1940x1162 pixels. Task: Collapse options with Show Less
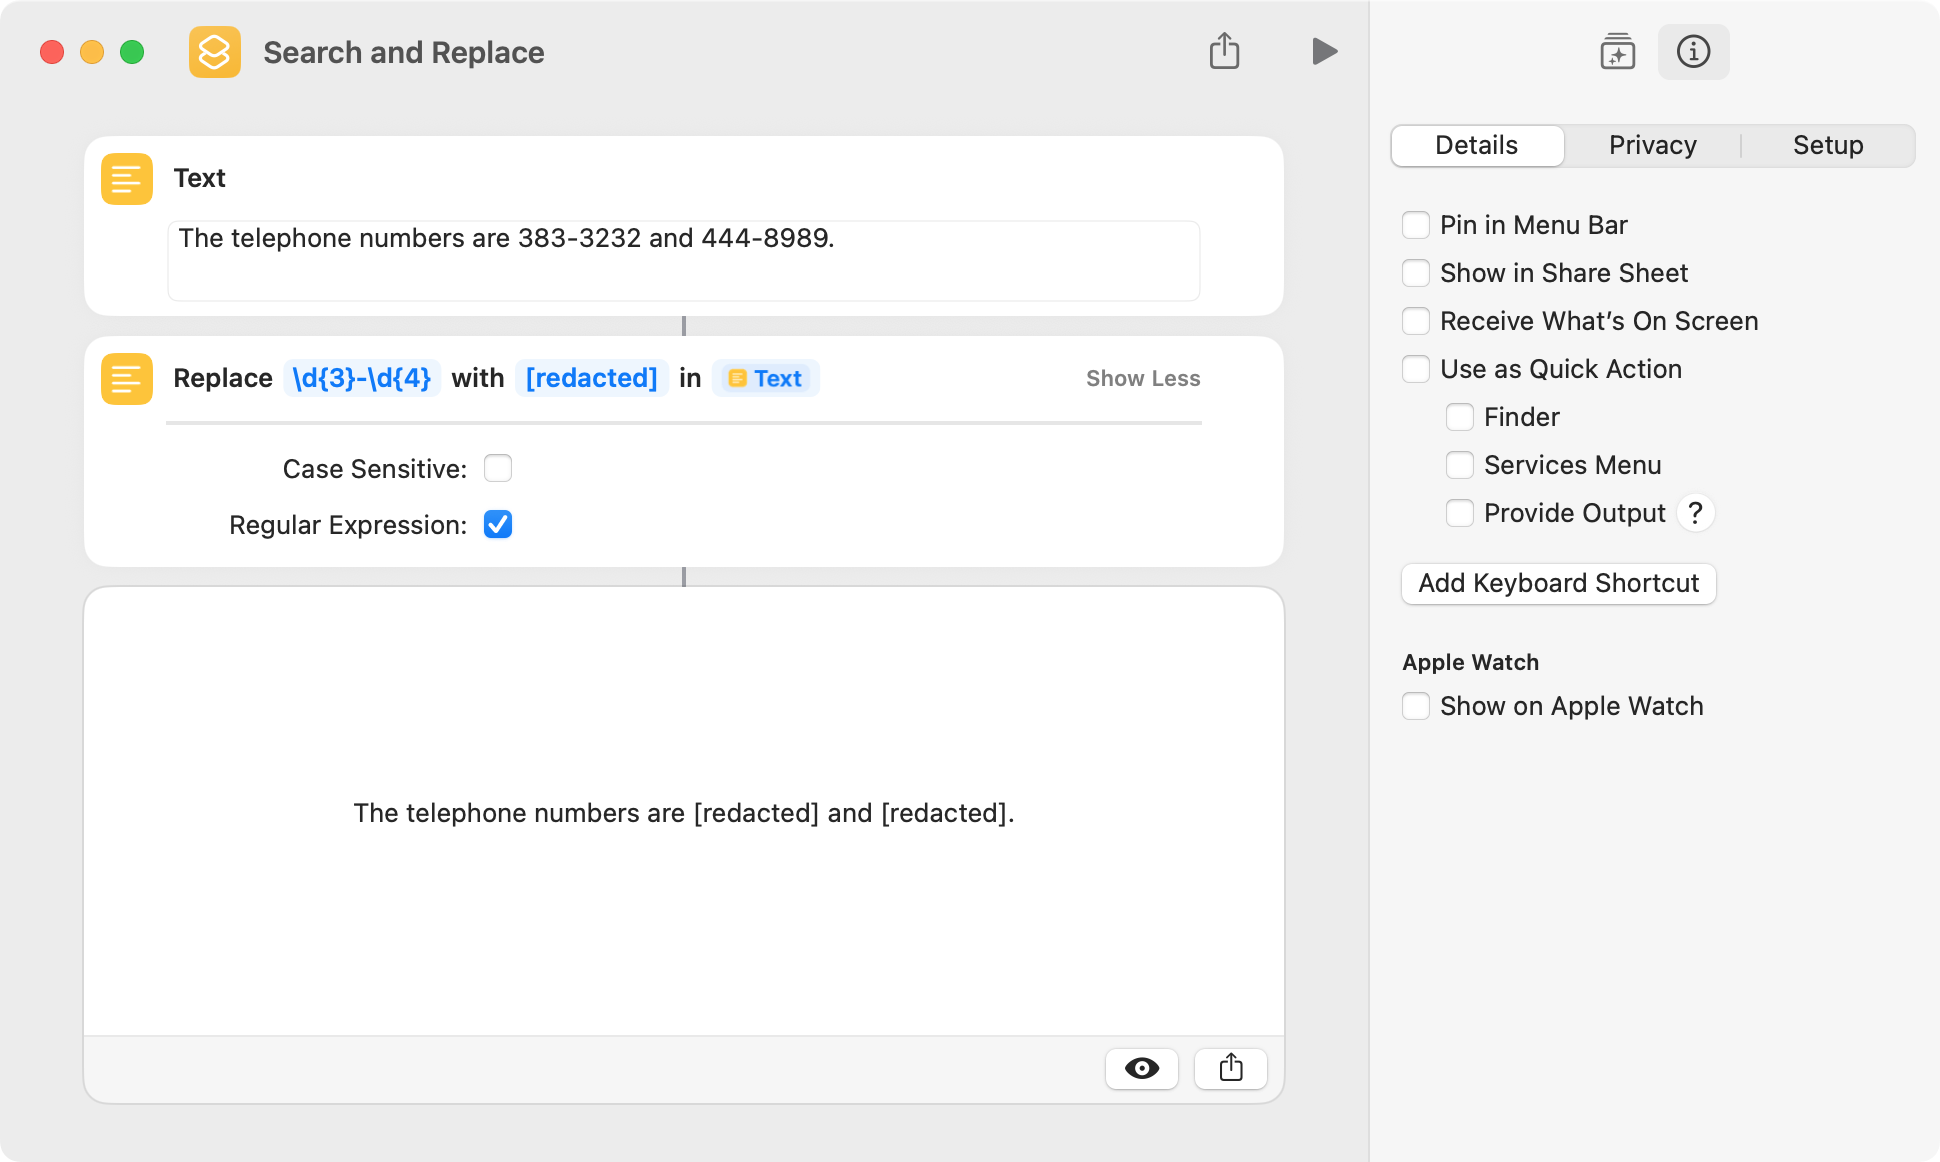1143,379
